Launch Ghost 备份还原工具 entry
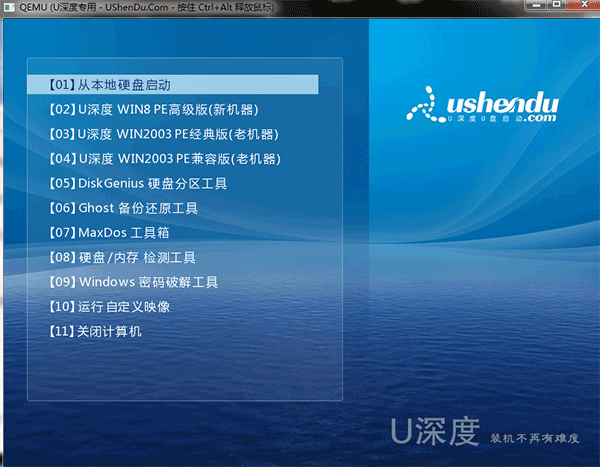This screenshot has width=600, height=467. [x=123, y=208]
